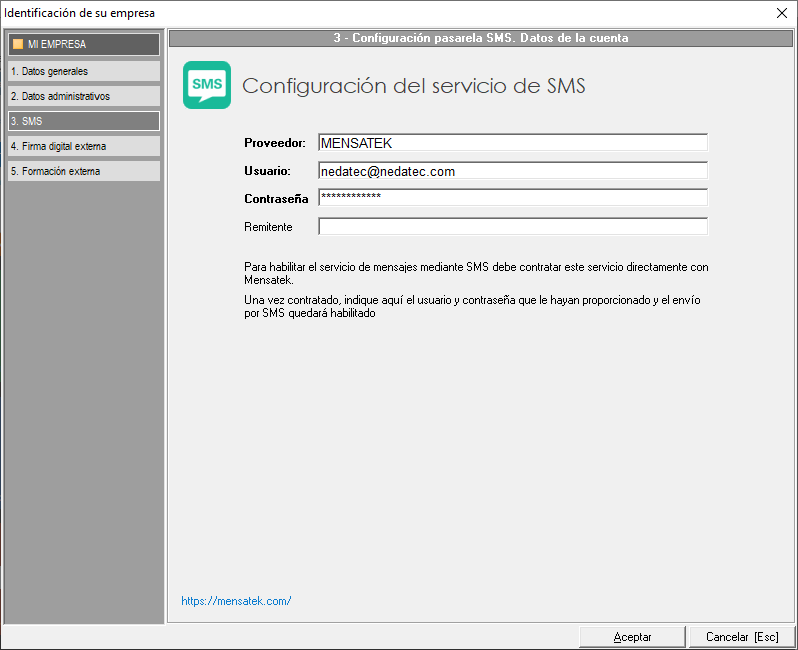Go to 4. Firma digital externa
Image resolution: width=798 pixels, height=650 pixels.
tap(82, 146)
